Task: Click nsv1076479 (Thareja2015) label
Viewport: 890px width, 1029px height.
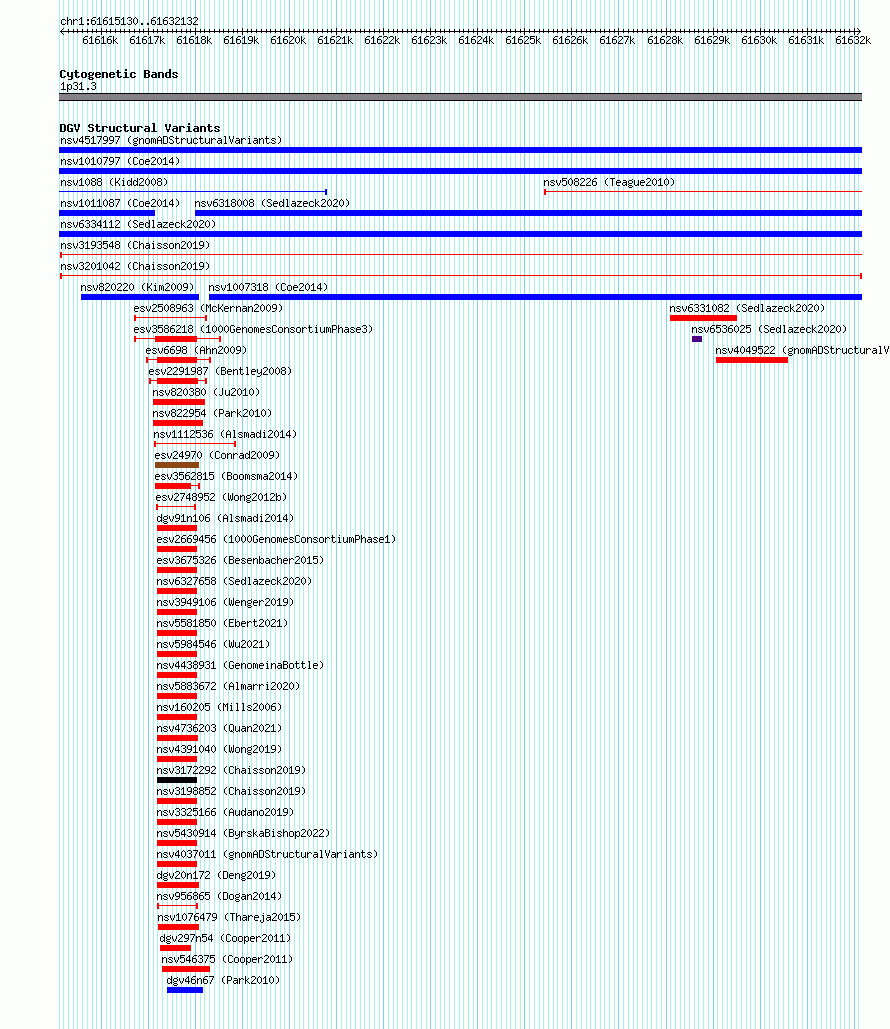Action: pyautogui.click(x=229, y=917)
